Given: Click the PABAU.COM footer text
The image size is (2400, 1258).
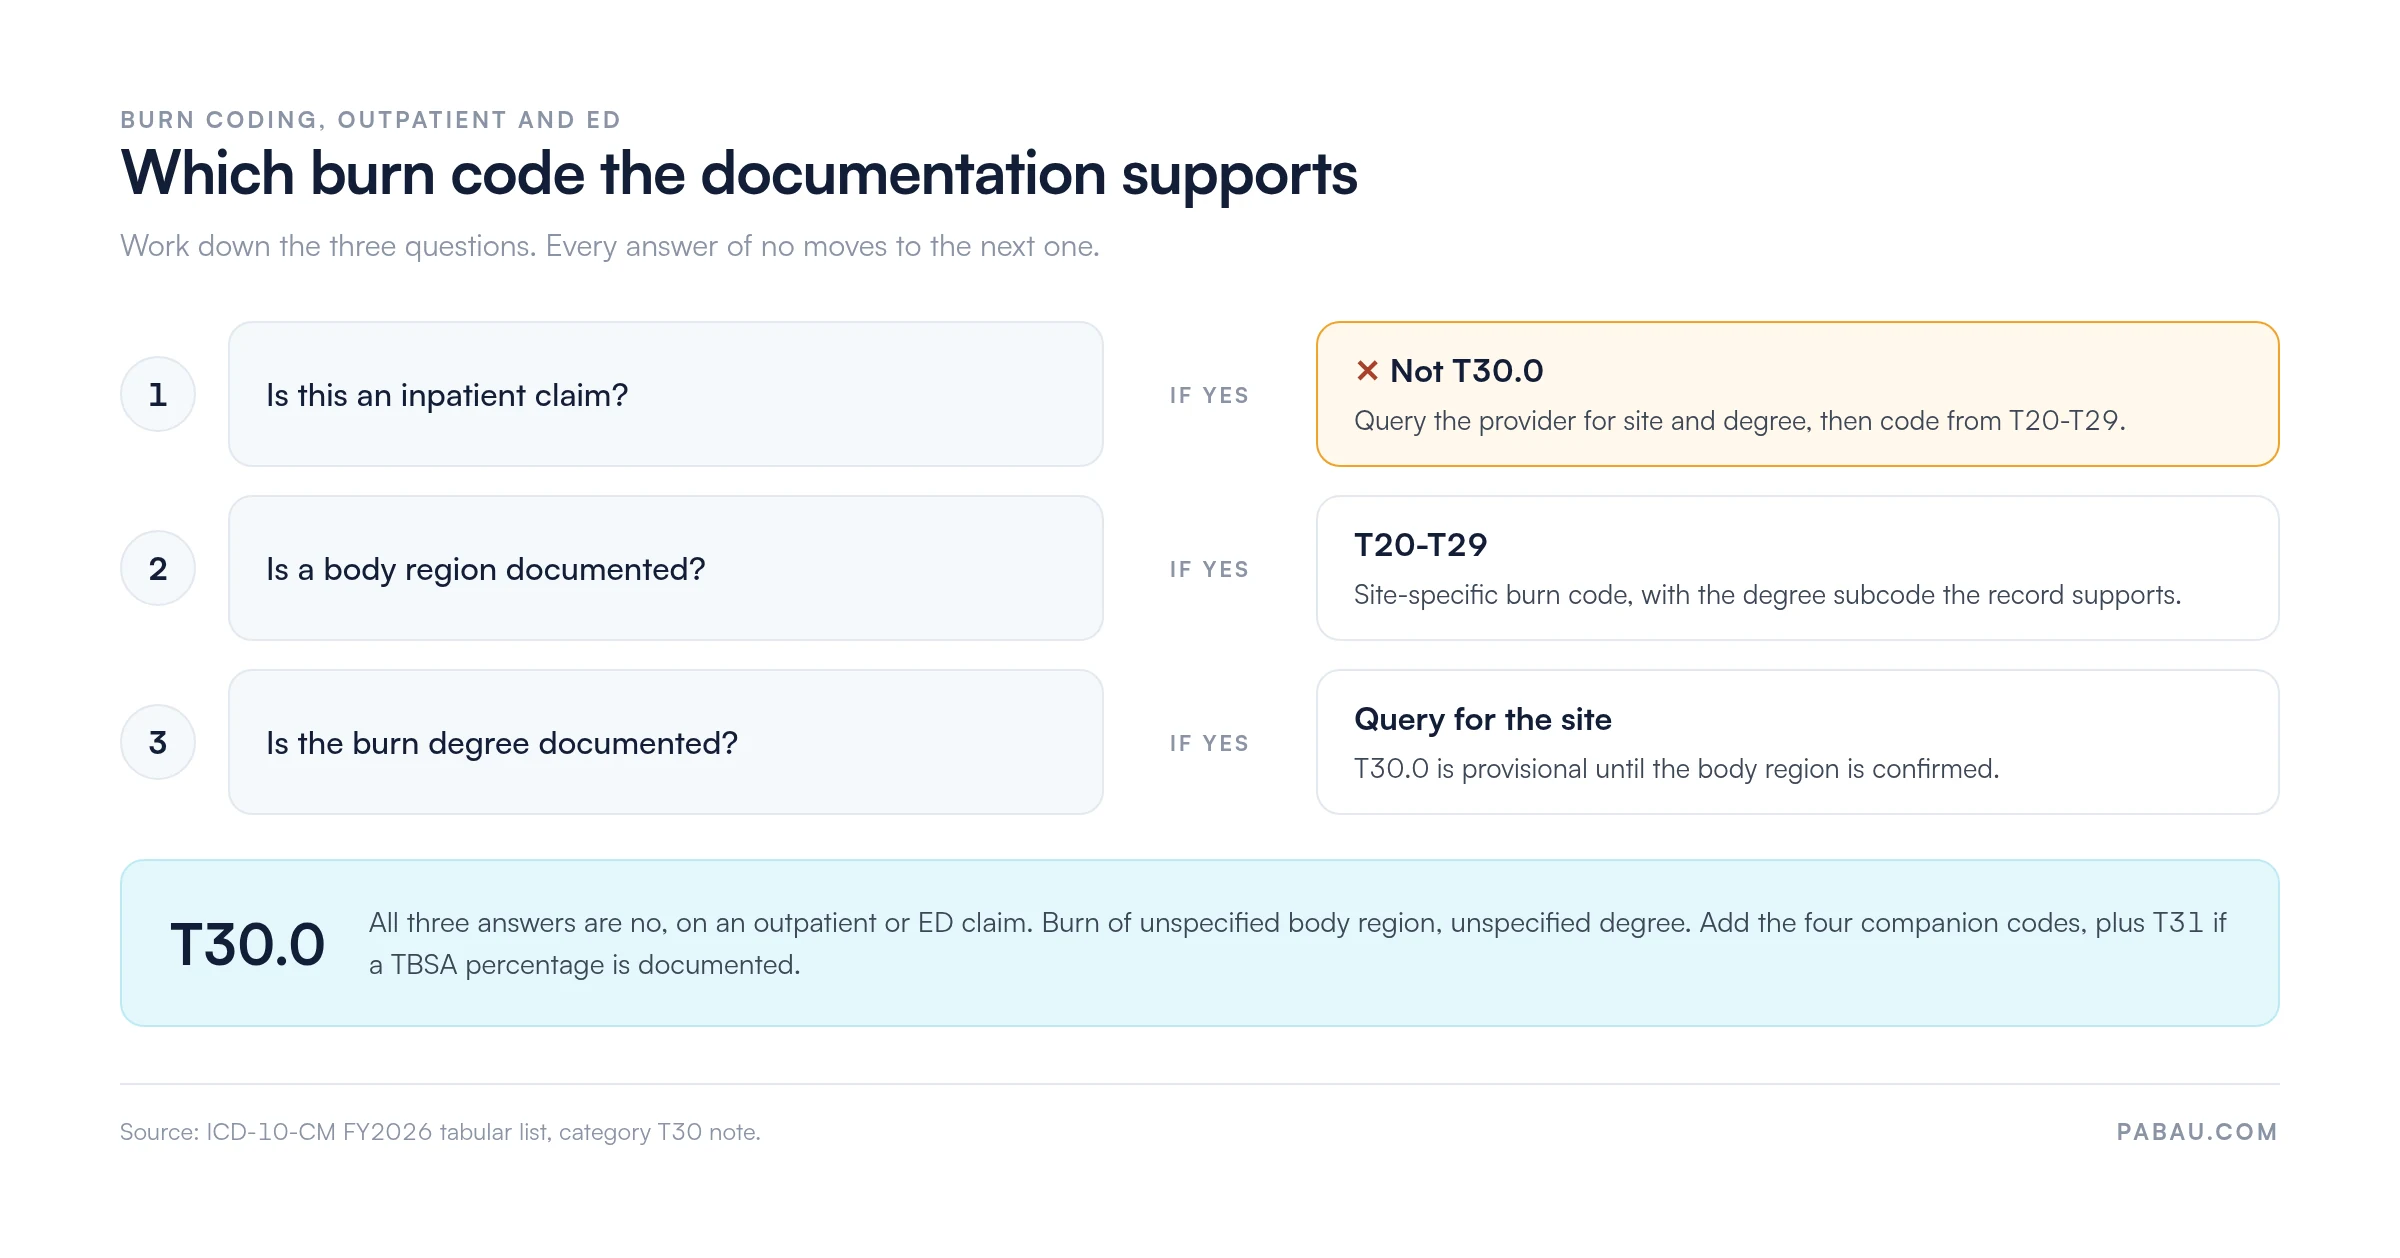Looking at the screenshot, I should tap(2197, 1132).
